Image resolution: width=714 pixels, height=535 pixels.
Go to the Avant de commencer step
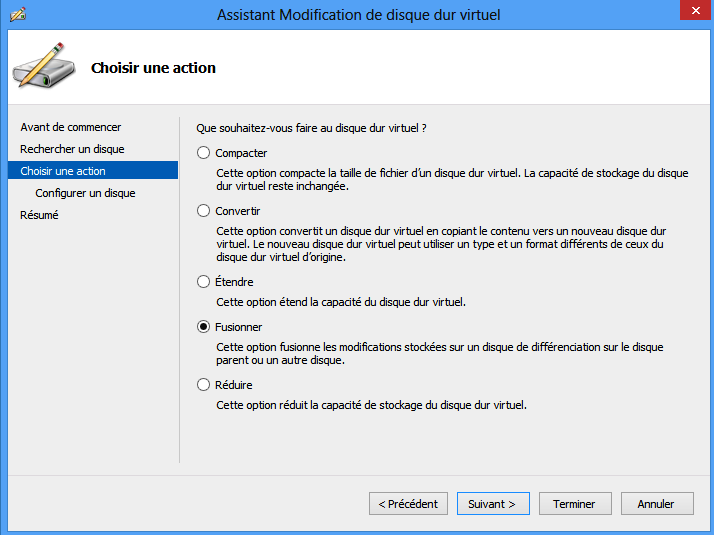coord(71,127)
